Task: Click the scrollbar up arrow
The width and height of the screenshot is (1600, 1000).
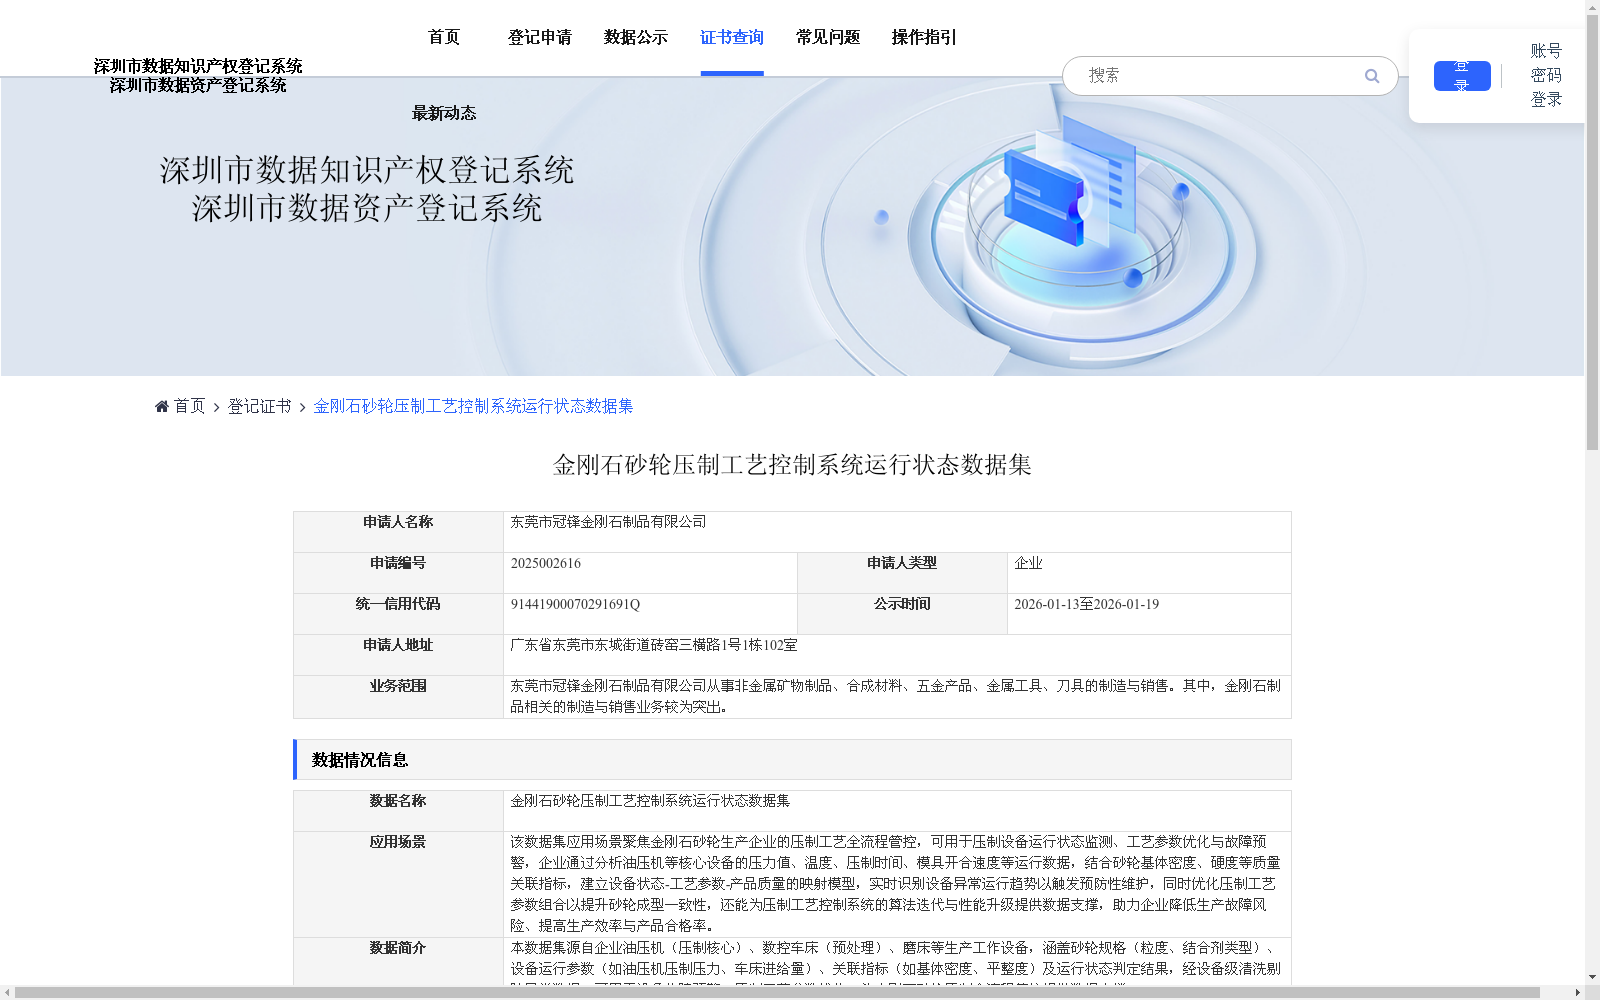Action: point(1592,8)
